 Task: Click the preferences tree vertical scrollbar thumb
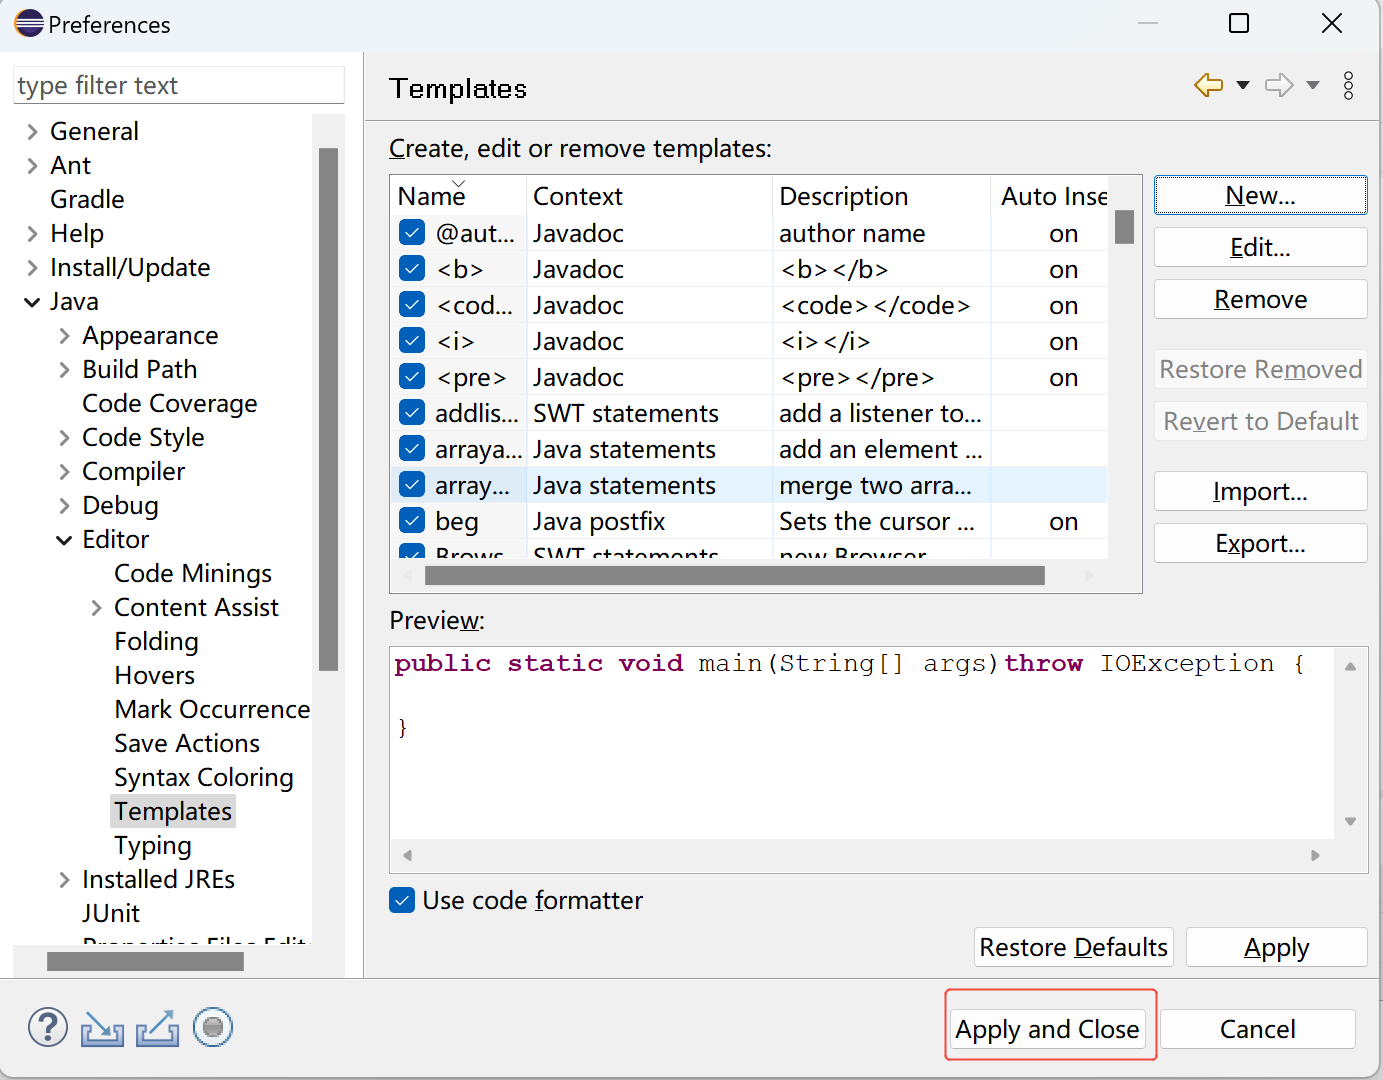point(328,409)
